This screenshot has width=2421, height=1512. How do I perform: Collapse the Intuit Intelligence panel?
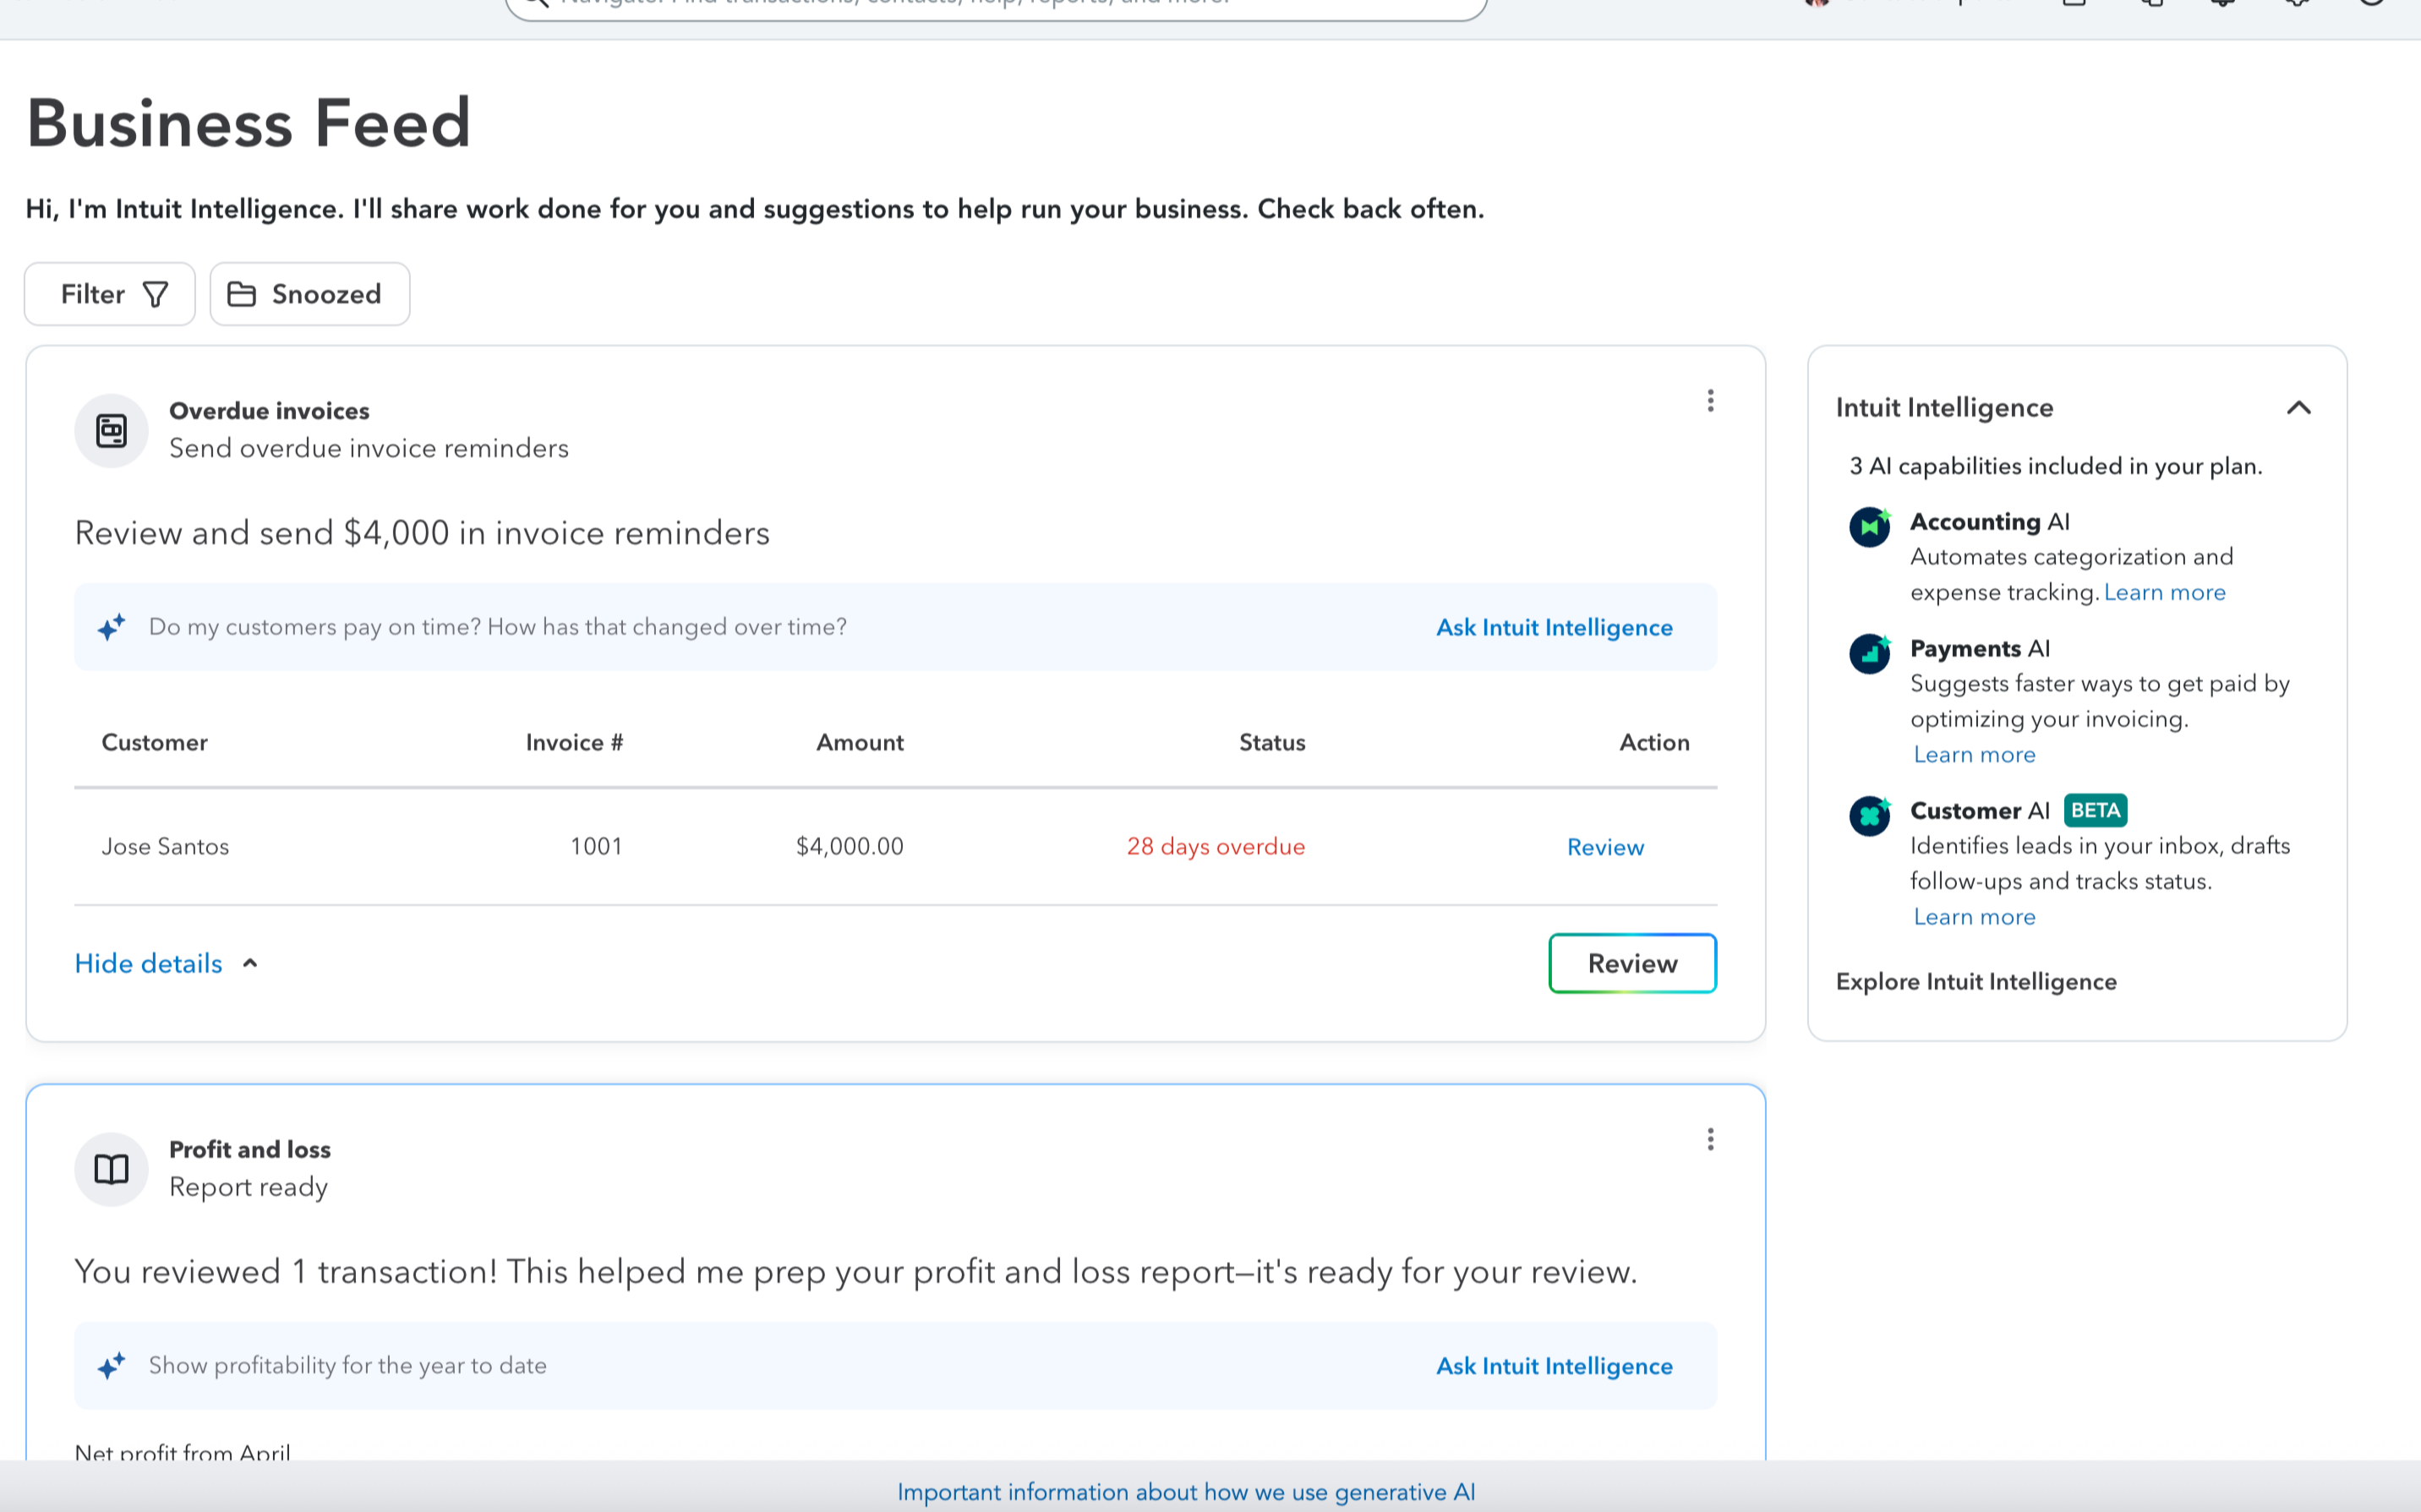(2298, 408)
